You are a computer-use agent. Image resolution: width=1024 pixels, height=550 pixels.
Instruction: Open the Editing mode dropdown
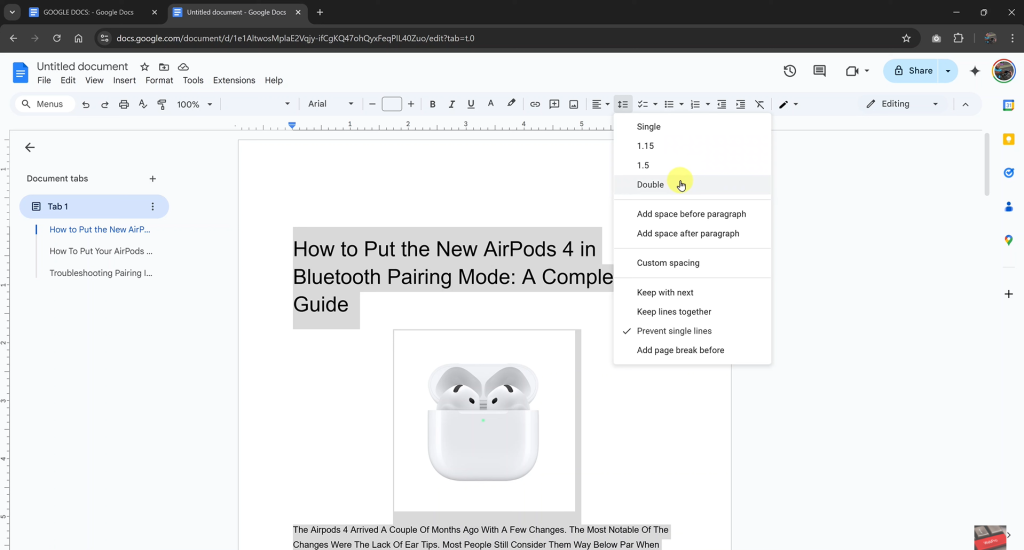(x=902, y=104)
